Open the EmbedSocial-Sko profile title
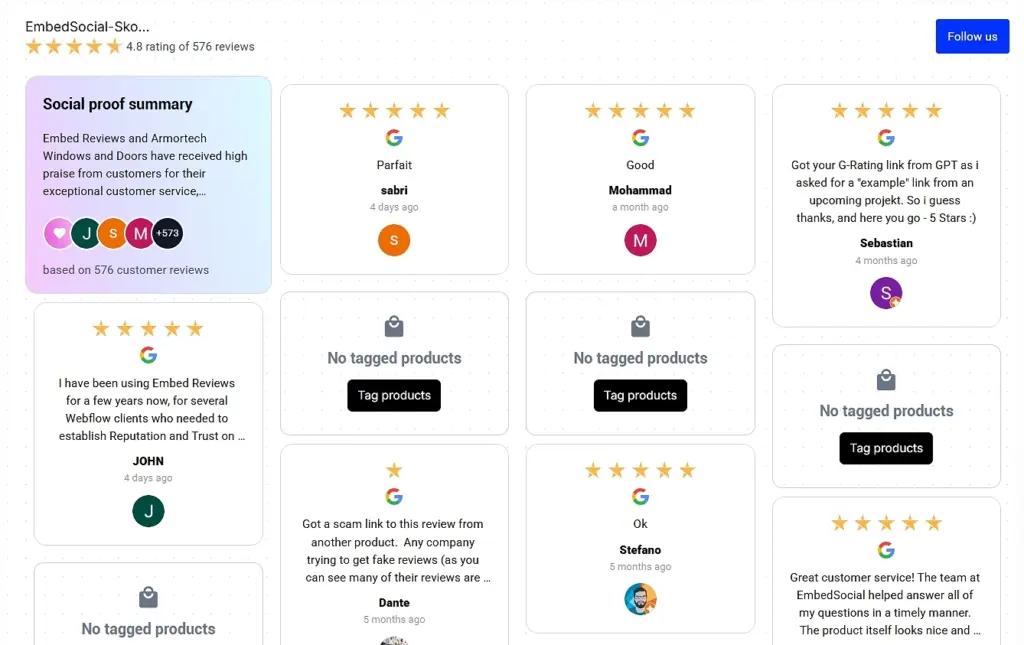The width and height of the screenshot is (1024, 645). click(x=88, y=26)
